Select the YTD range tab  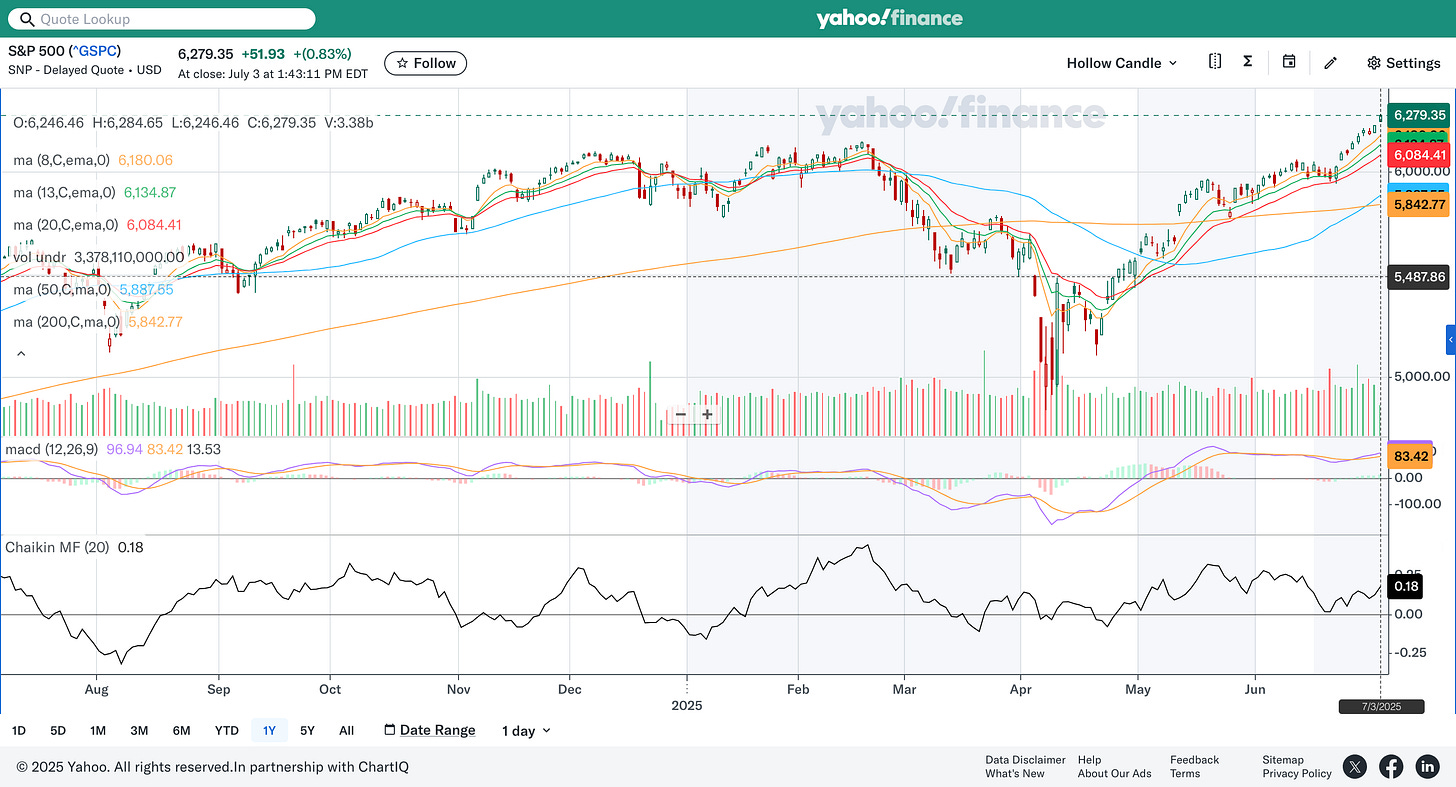227,731
